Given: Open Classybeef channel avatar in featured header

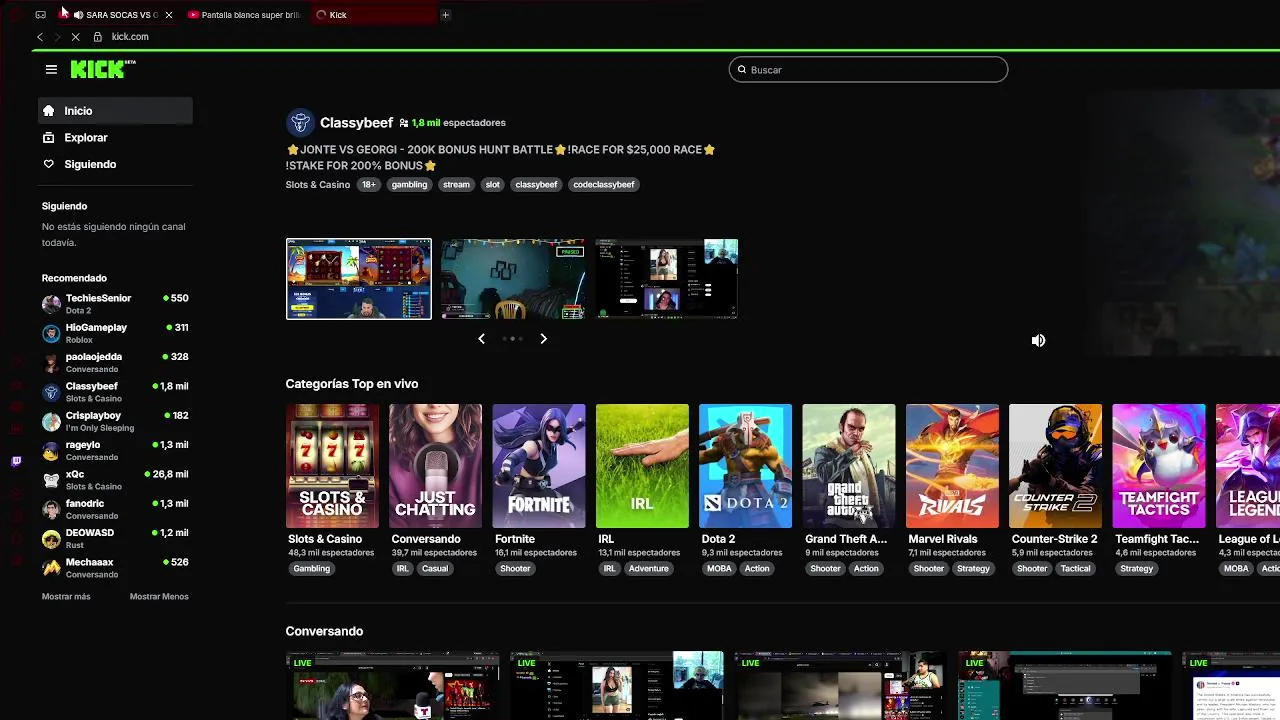Looking at the screenshot, I should pos(299,122).
